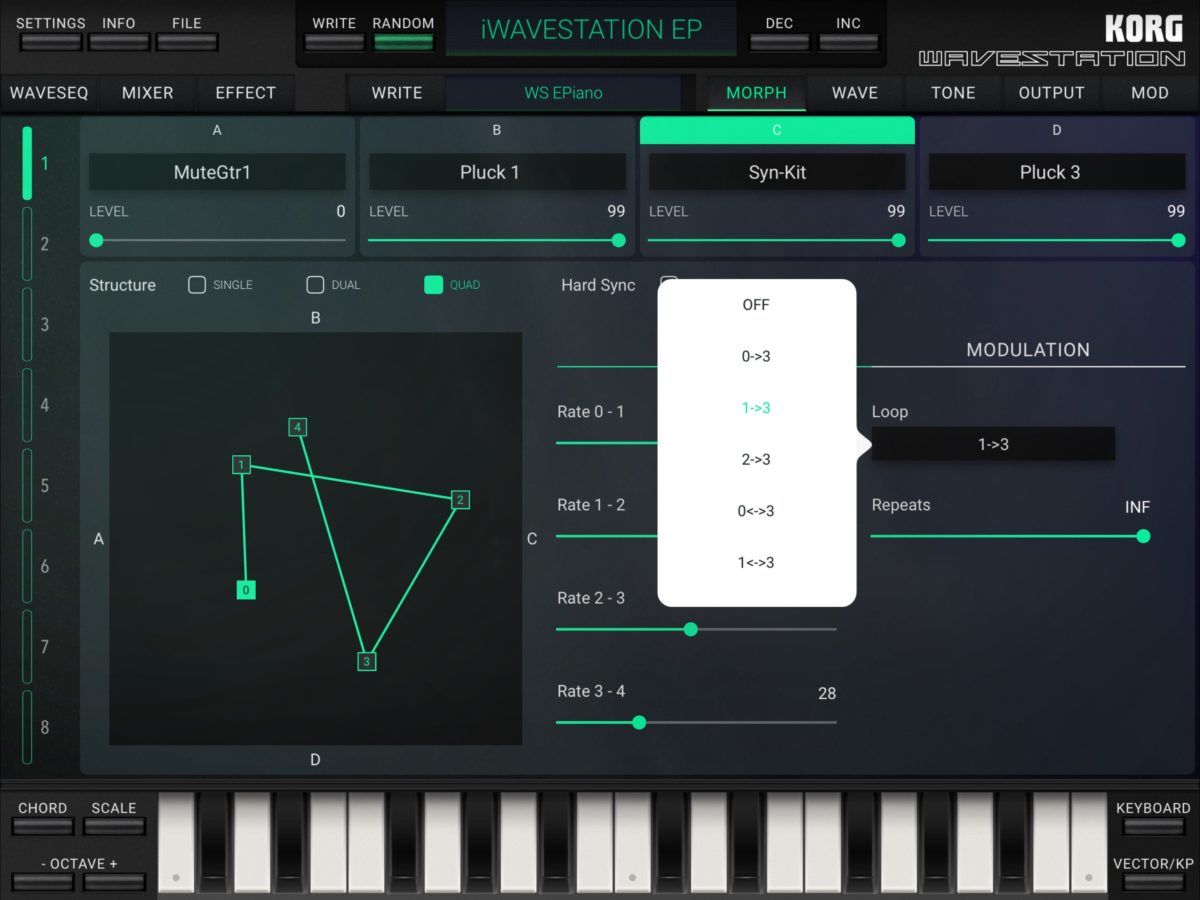
Task: Switch to the WAVE tab
Action: 855,93
